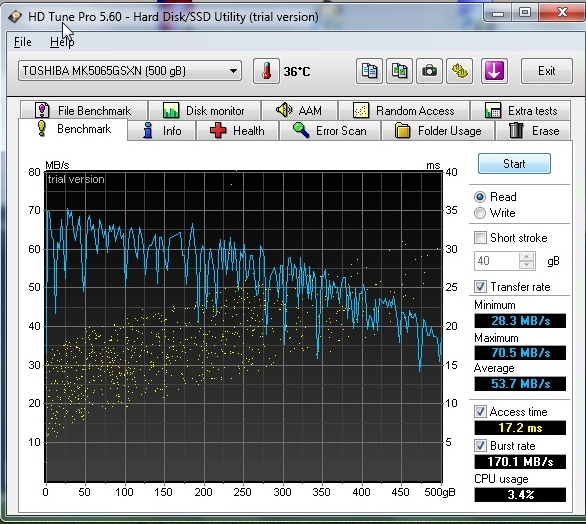Enable the Short stroke checkbox
The width and height of the screenshot is (586, 524).
[x=480, y=238]
